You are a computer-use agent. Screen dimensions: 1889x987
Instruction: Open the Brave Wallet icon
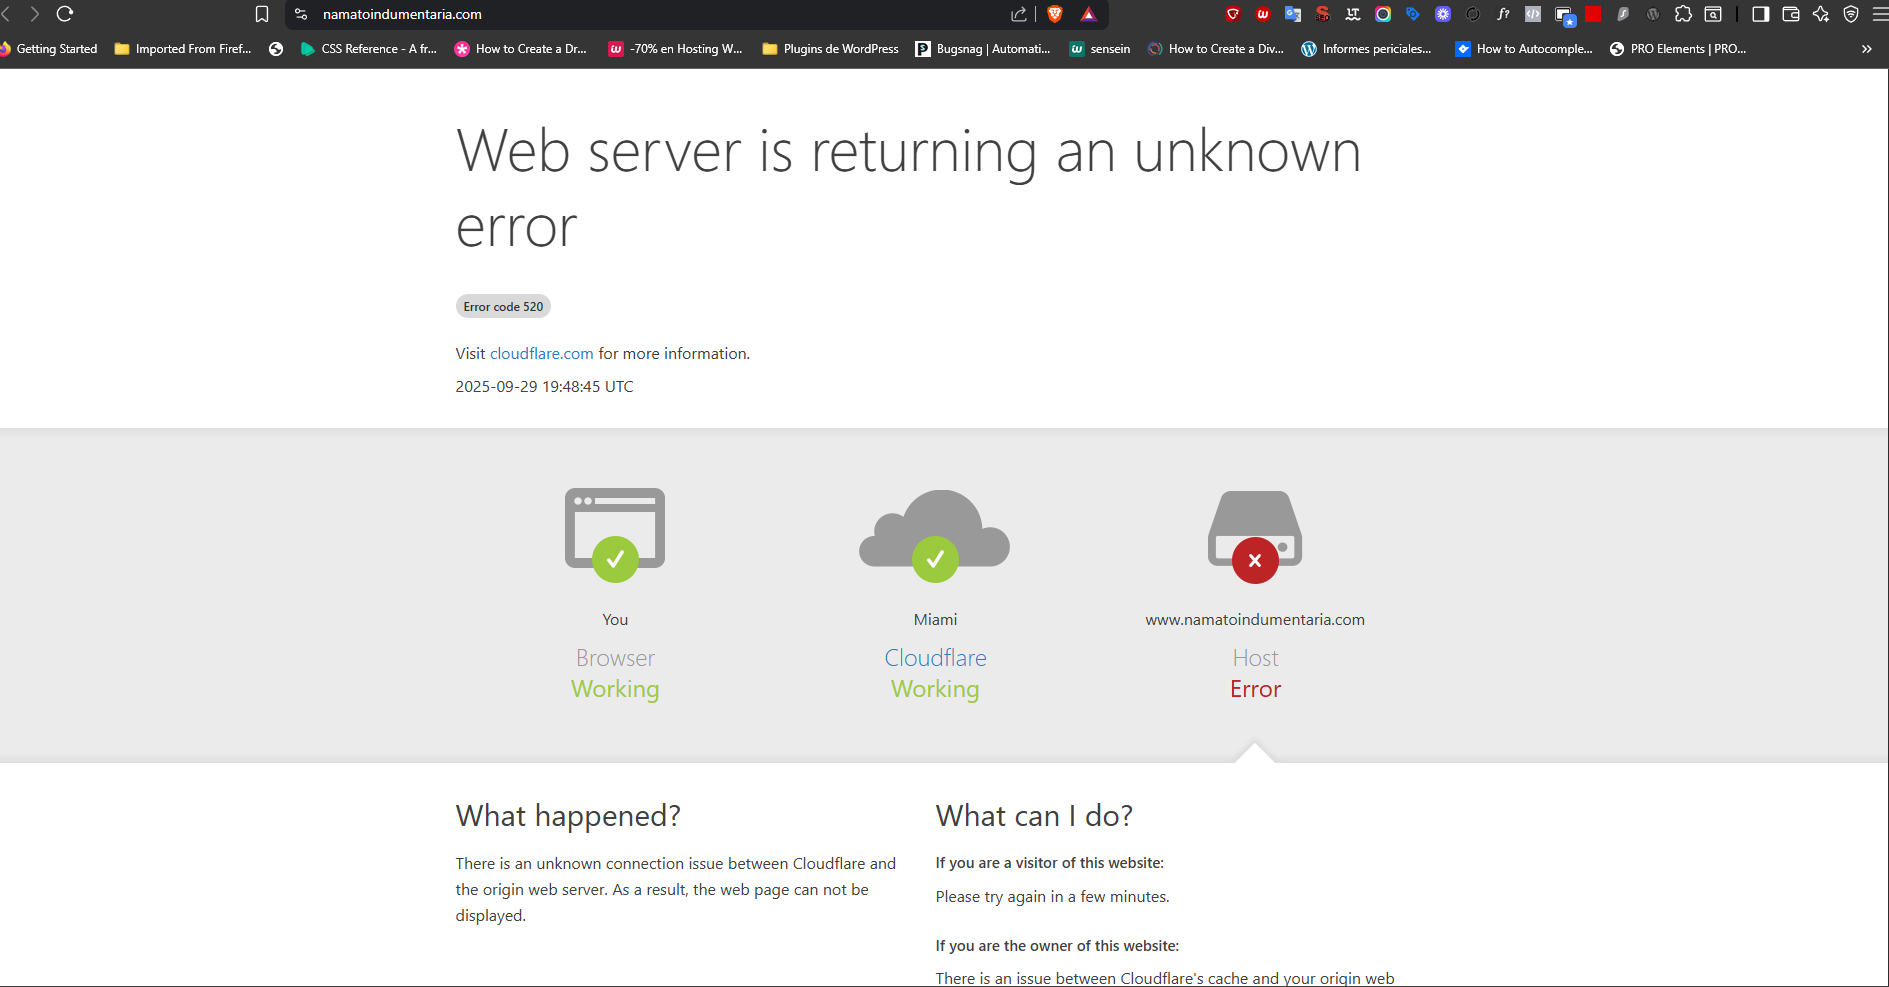pyautogui.click(x=1791, y=14)
